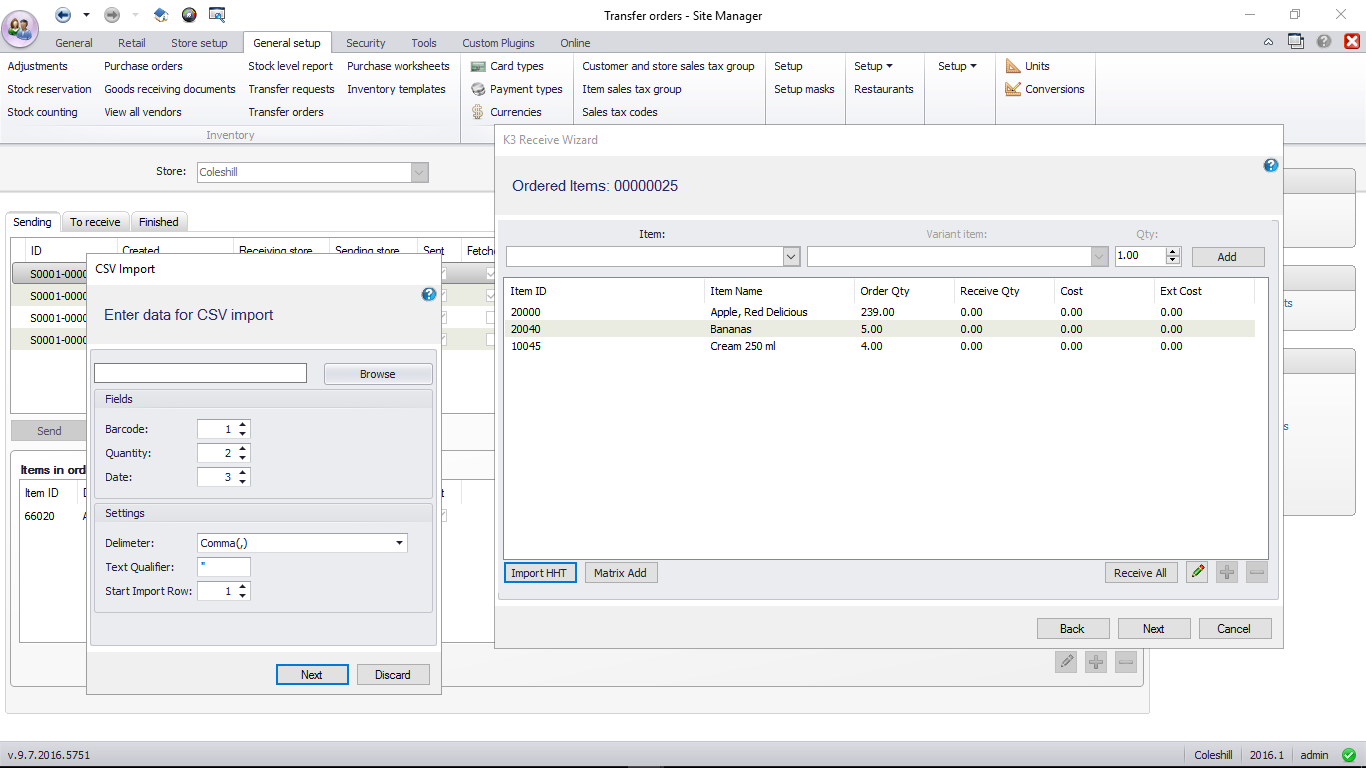
Task: Open the home icon in quick toolbar
Action: point(161,15)
